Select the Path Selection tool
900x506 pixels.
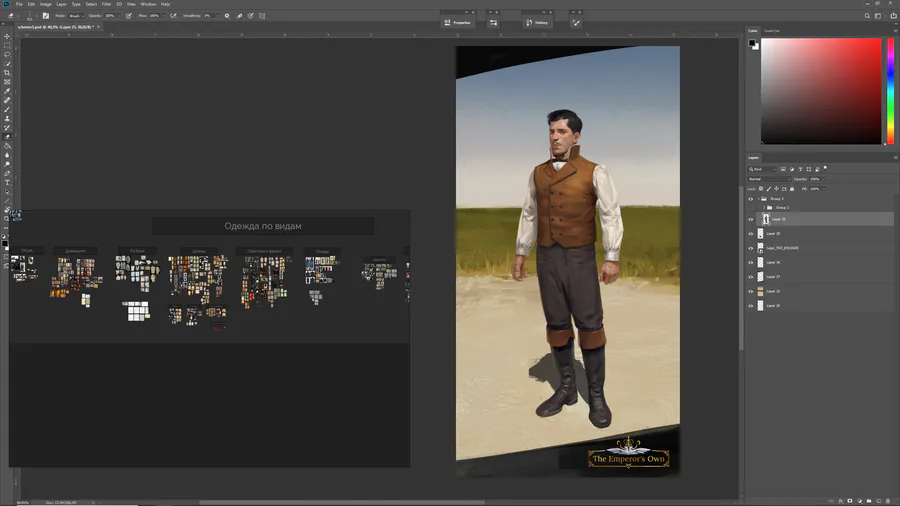tap(7, 192)
